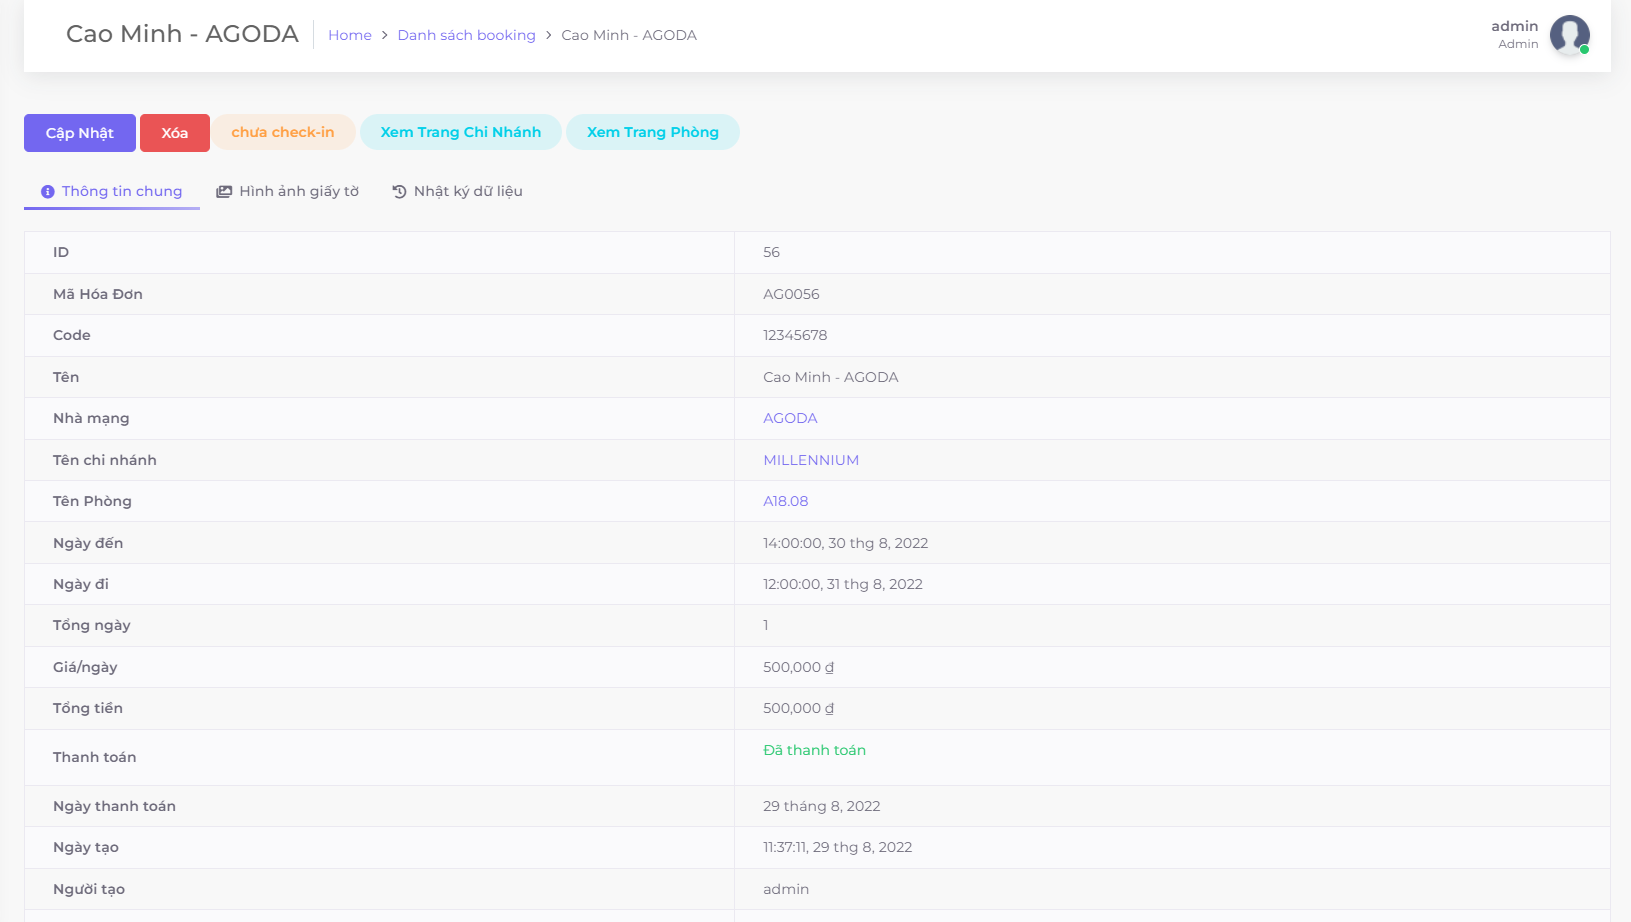Click the Đã thanh toán payment status

pos(814,750)
